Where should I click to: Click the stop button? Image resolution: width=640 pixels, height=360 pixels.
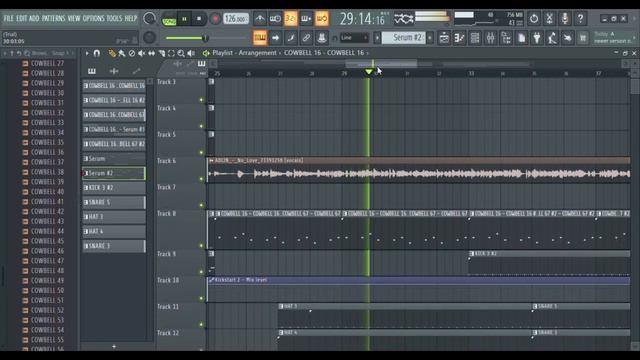199,19
